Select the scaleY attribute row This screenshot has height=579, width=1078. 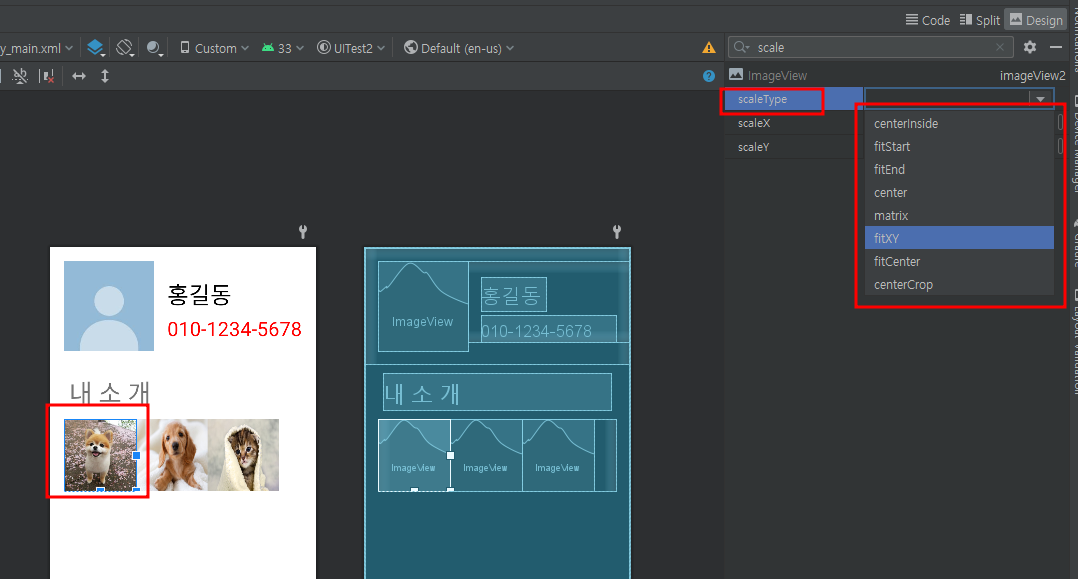[x=793, y=147]
